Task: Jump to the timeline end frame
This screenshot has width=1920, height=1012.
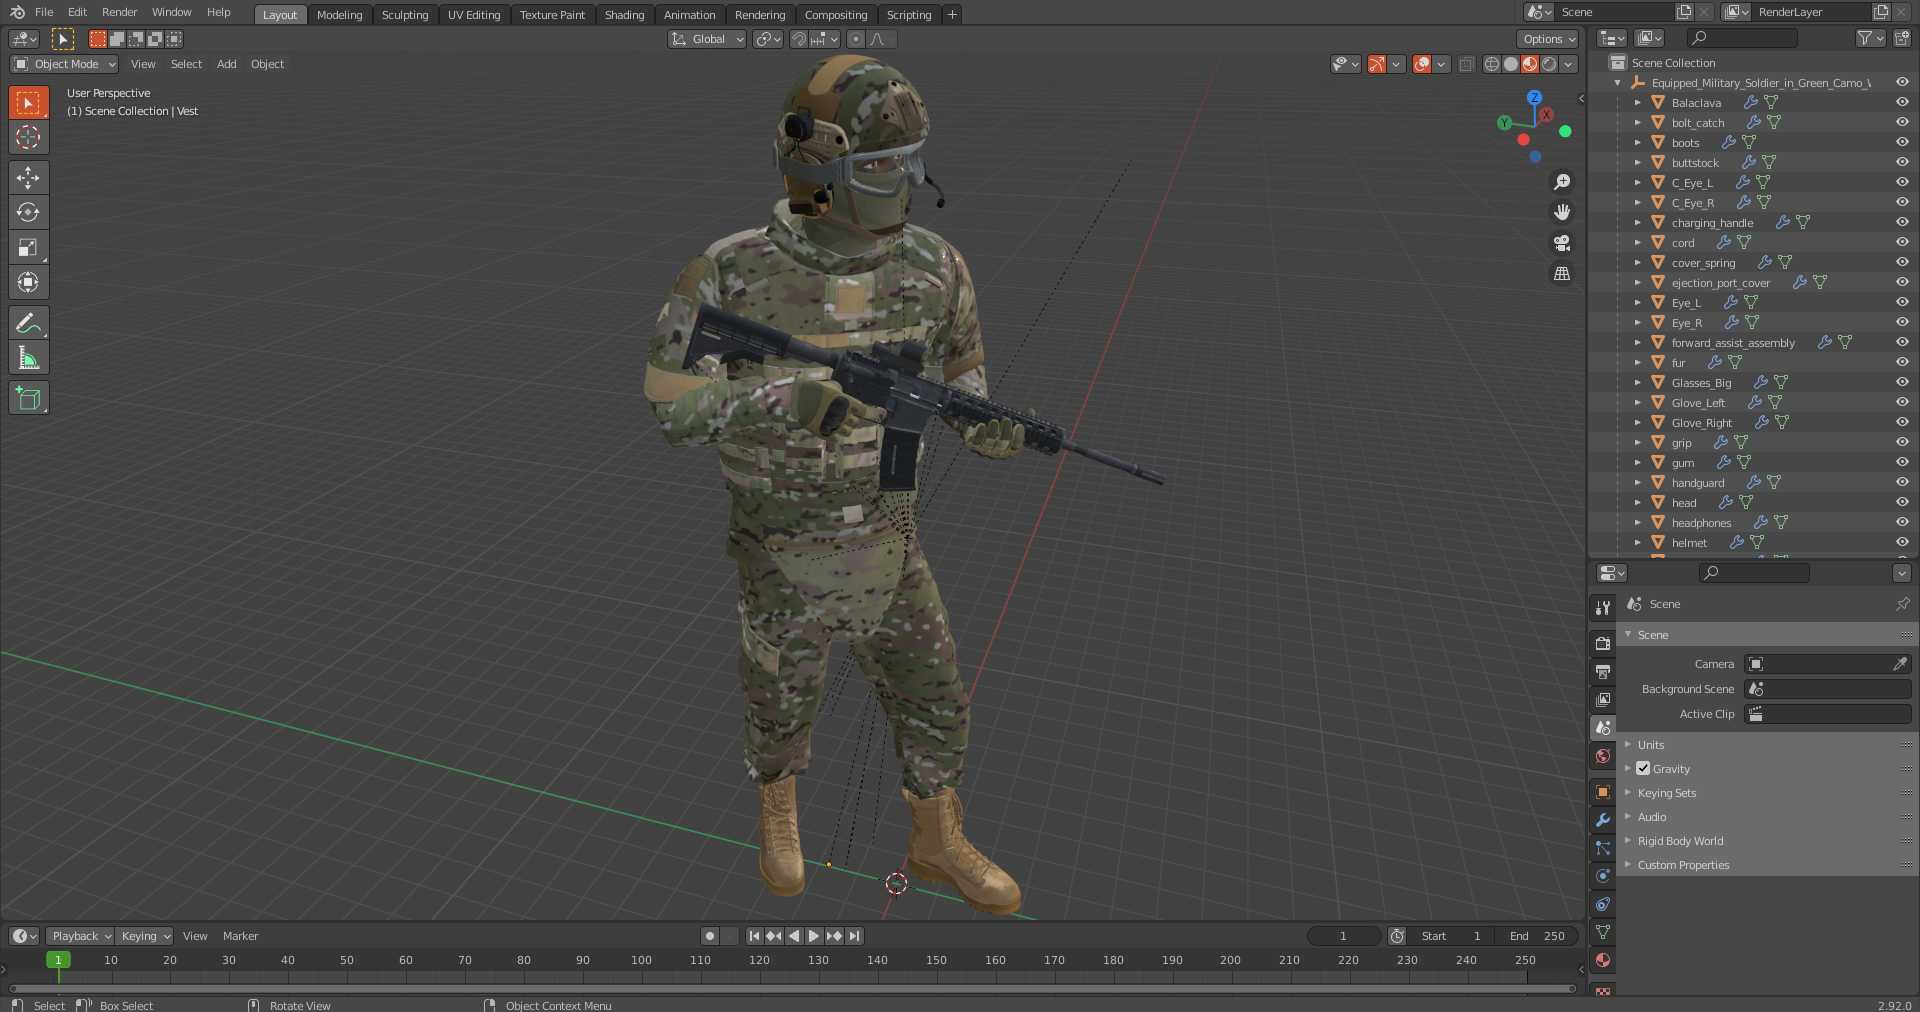Action: (854, 936)
